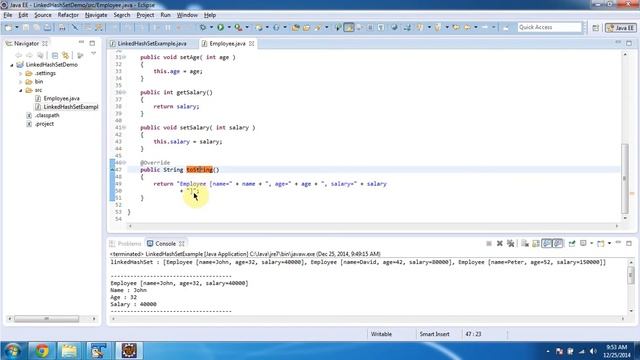Toggle Link with Editor in Navigator
The image size is (640, 360).
tap(65, 55)
